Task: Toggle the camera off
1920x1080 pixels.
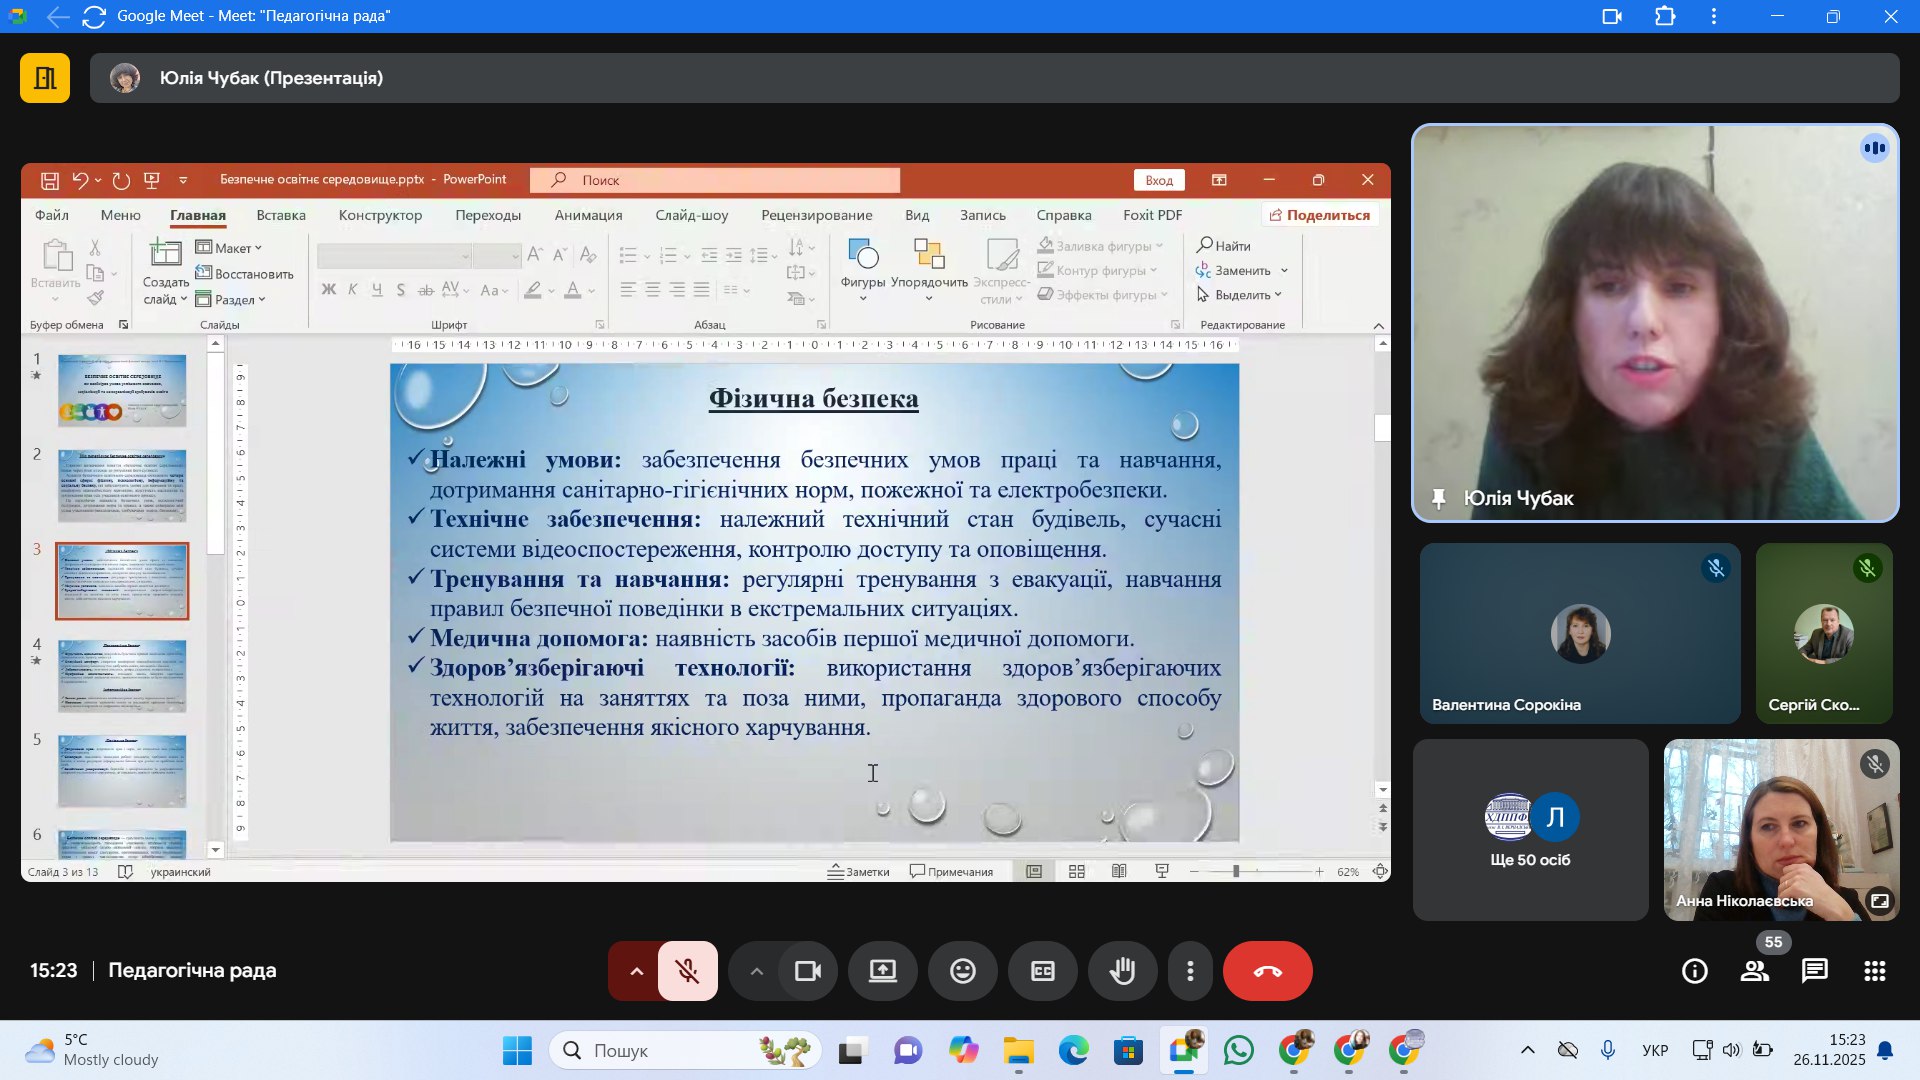Action: click(807, 971)
